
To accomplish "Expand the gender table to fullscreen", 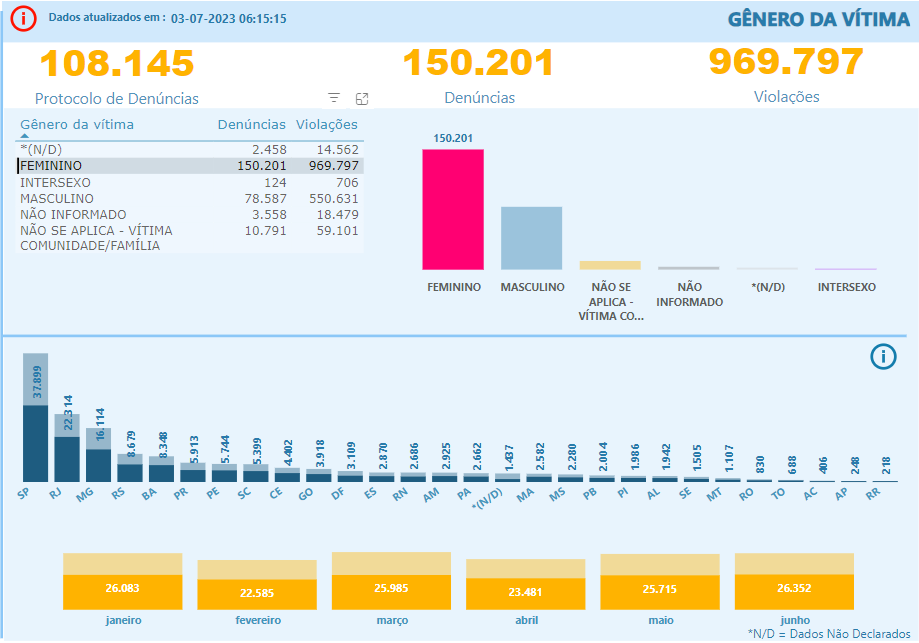I will point(362,98).
